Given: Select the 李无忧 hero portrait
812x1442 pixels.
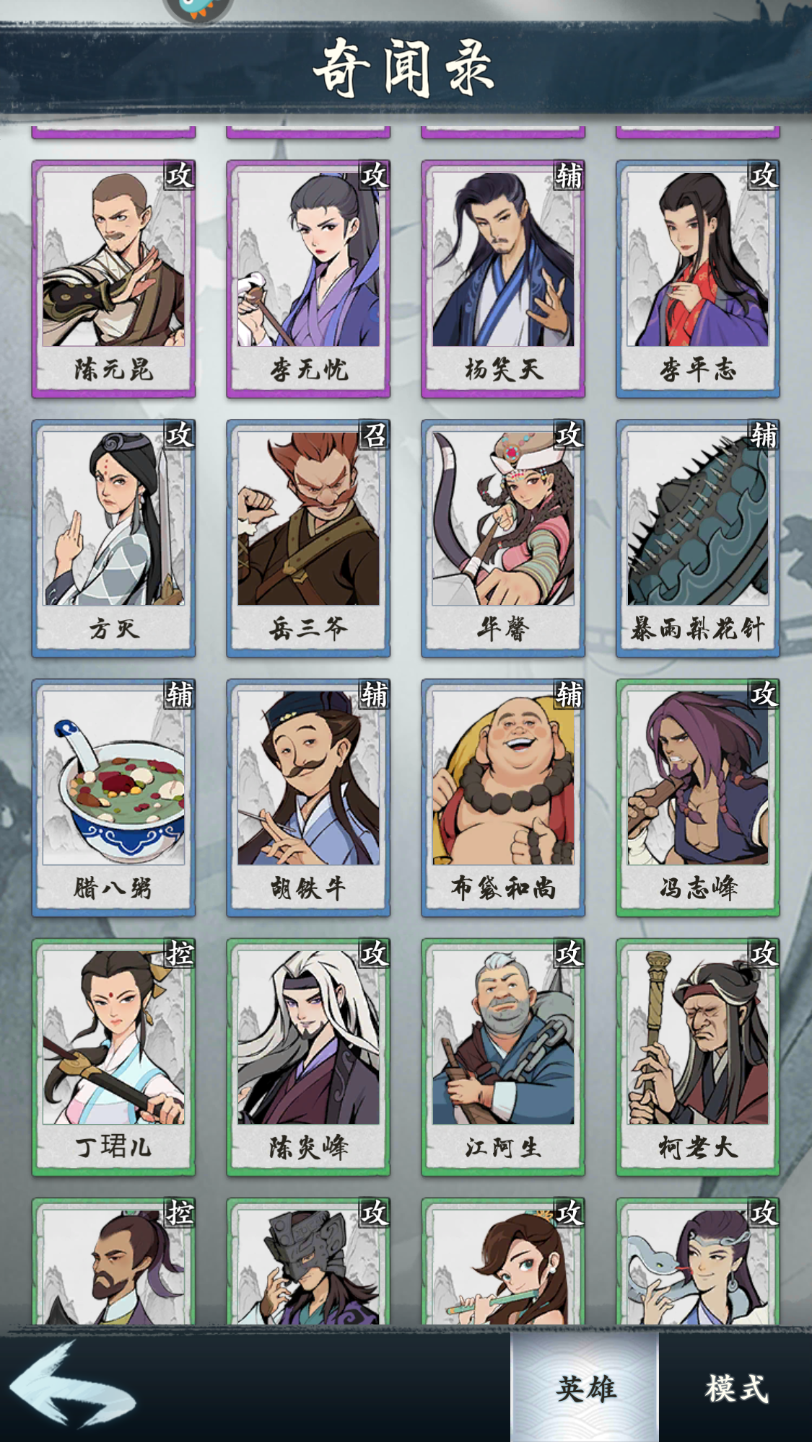Looking at the screenshot, I should pyautogui.click(x=308, y=278).
